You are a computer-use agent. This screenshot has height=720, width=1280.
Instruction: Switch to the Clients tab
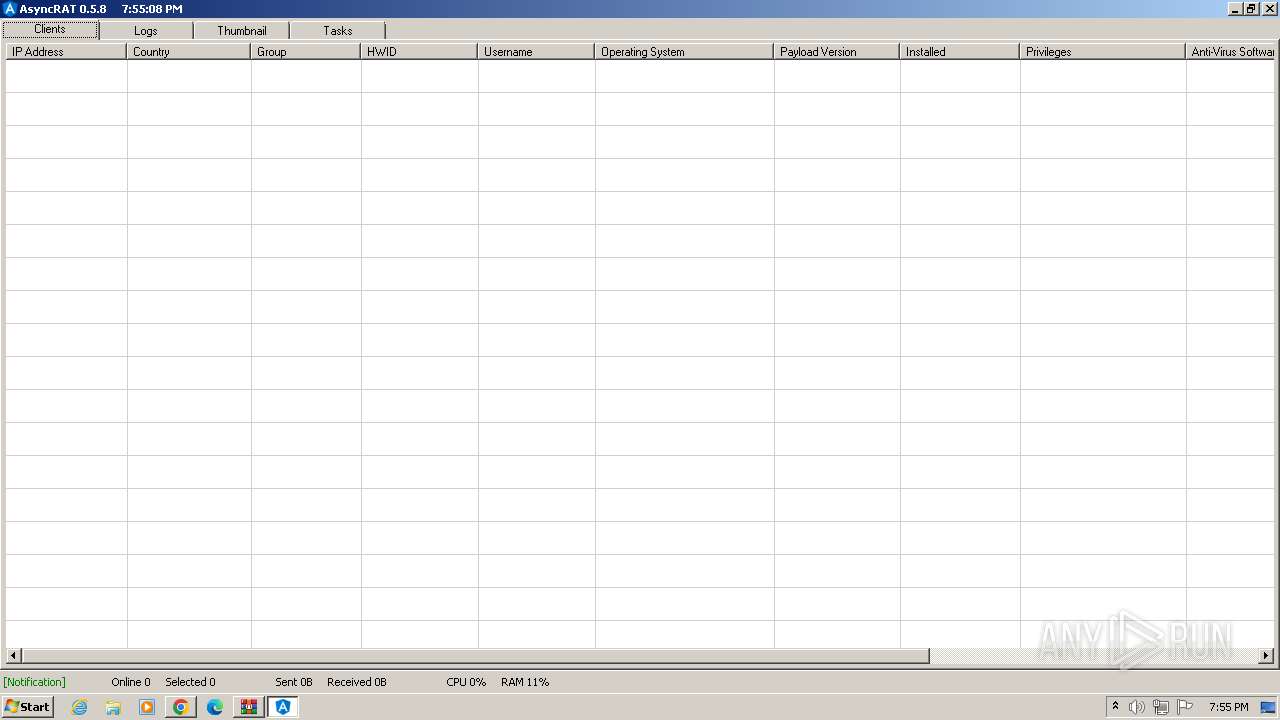pyautogui.click(x=50, y=30)
